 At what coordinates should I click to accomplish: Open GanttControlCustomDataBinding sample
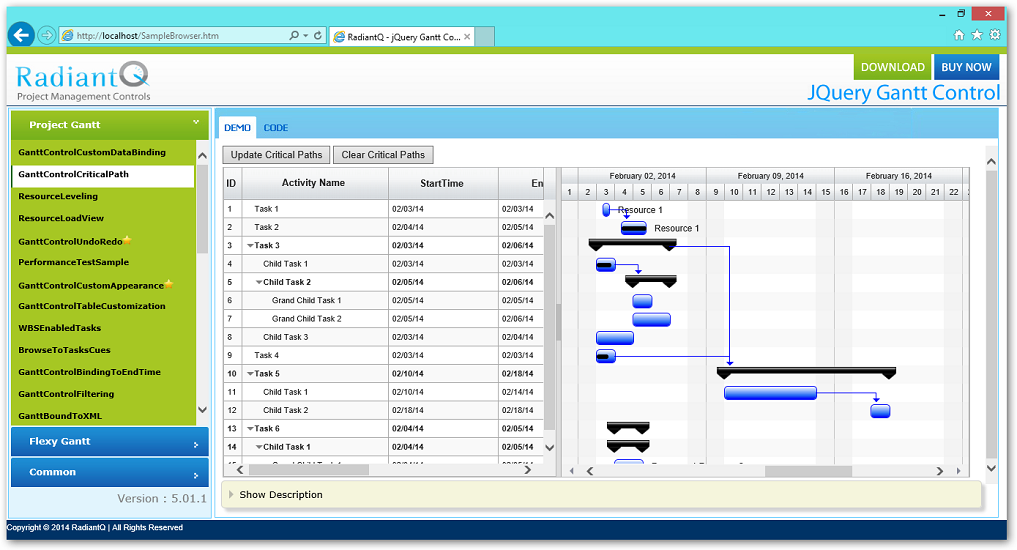(91, 152)
